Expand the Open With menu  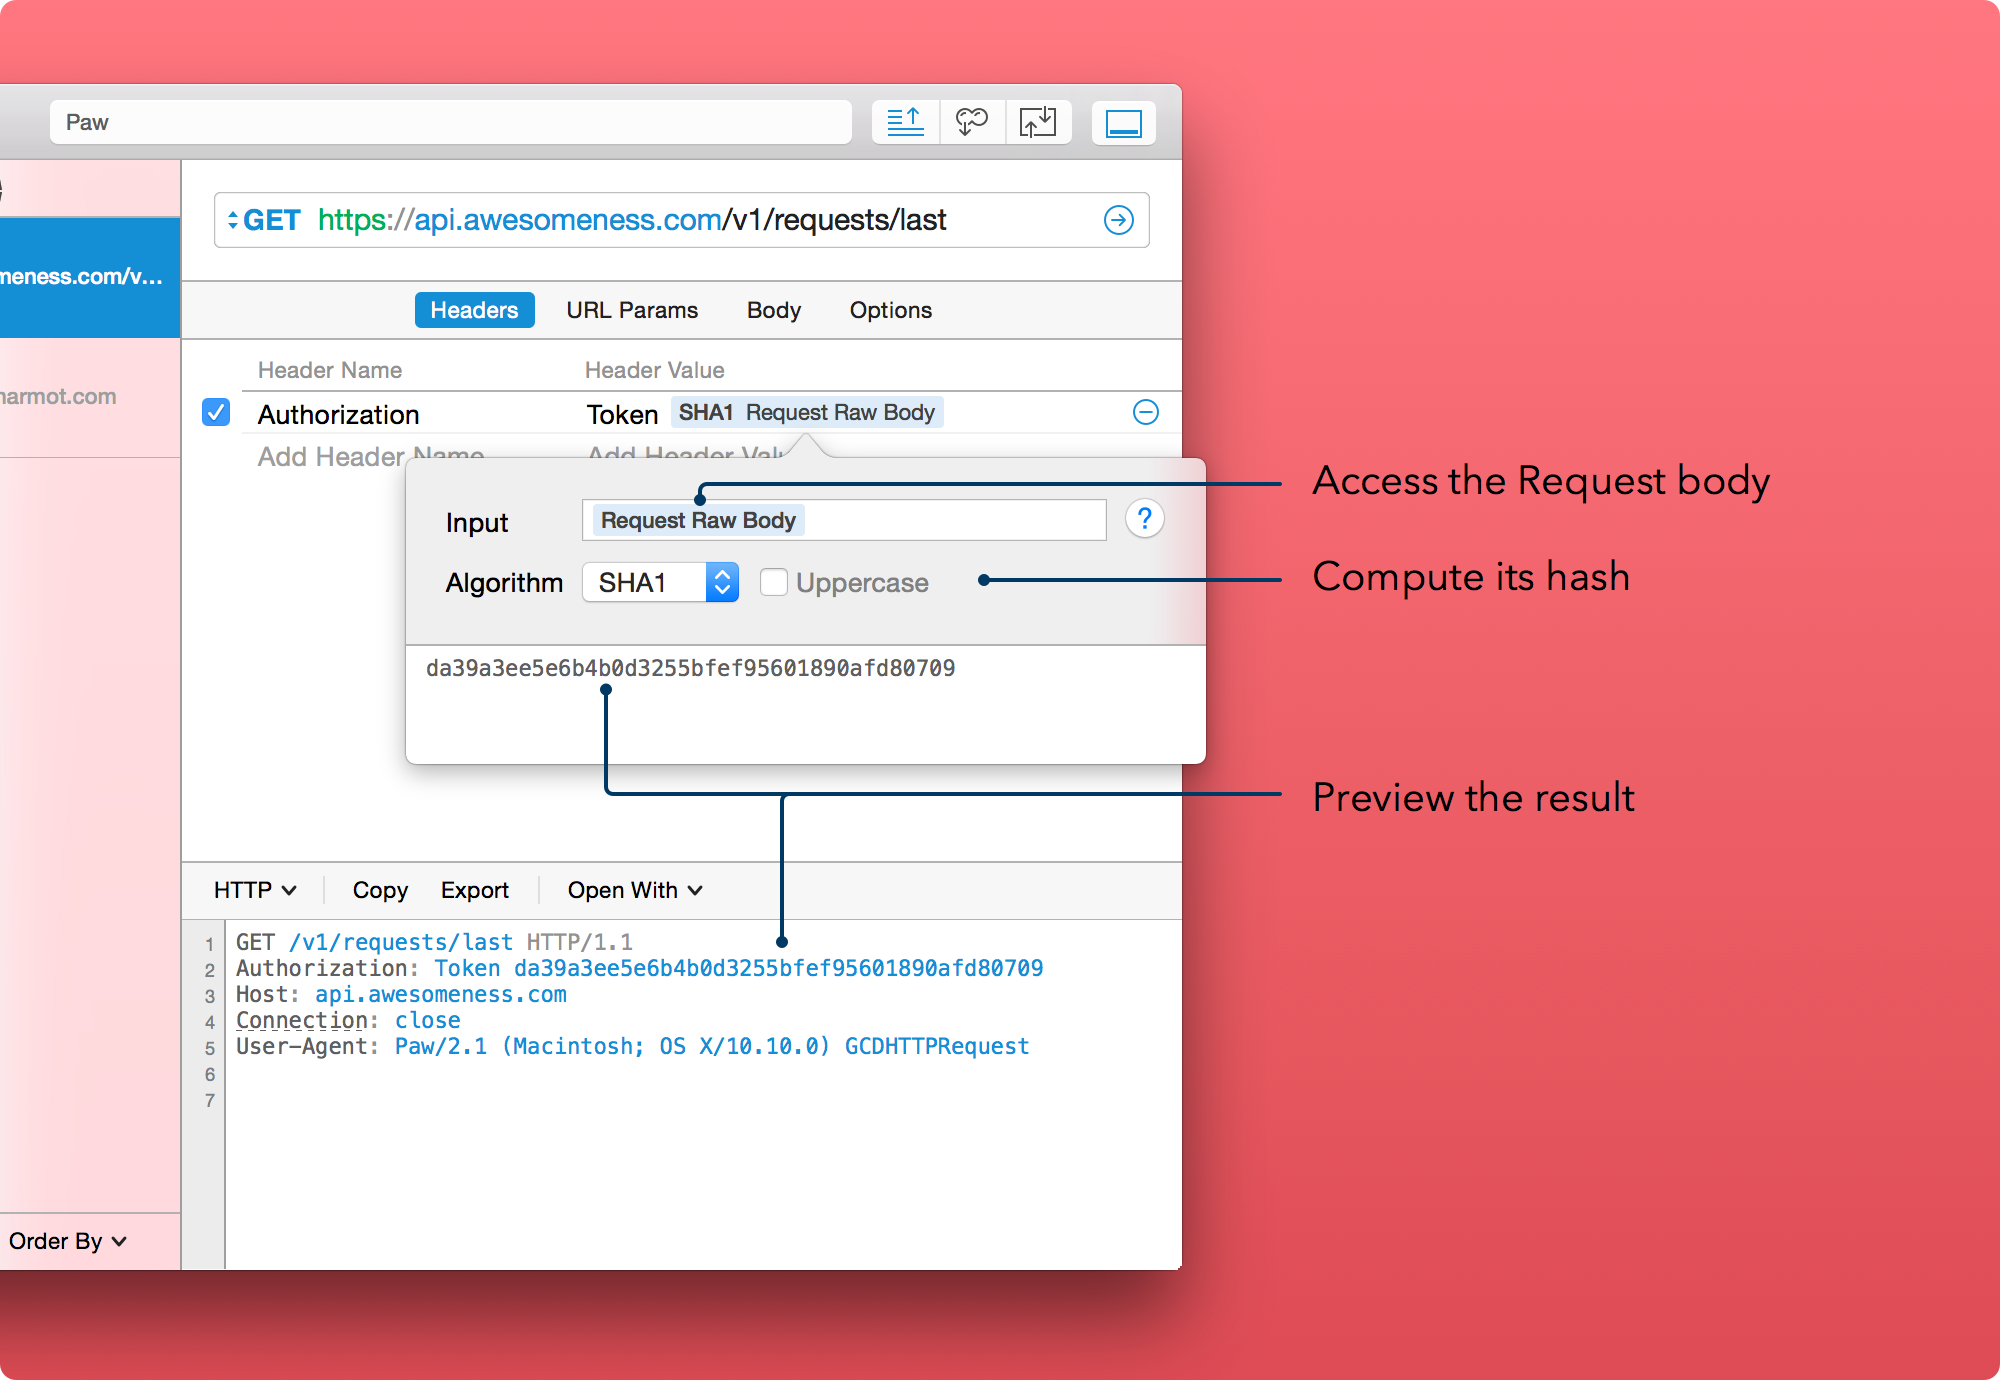(x=635, y=890)
